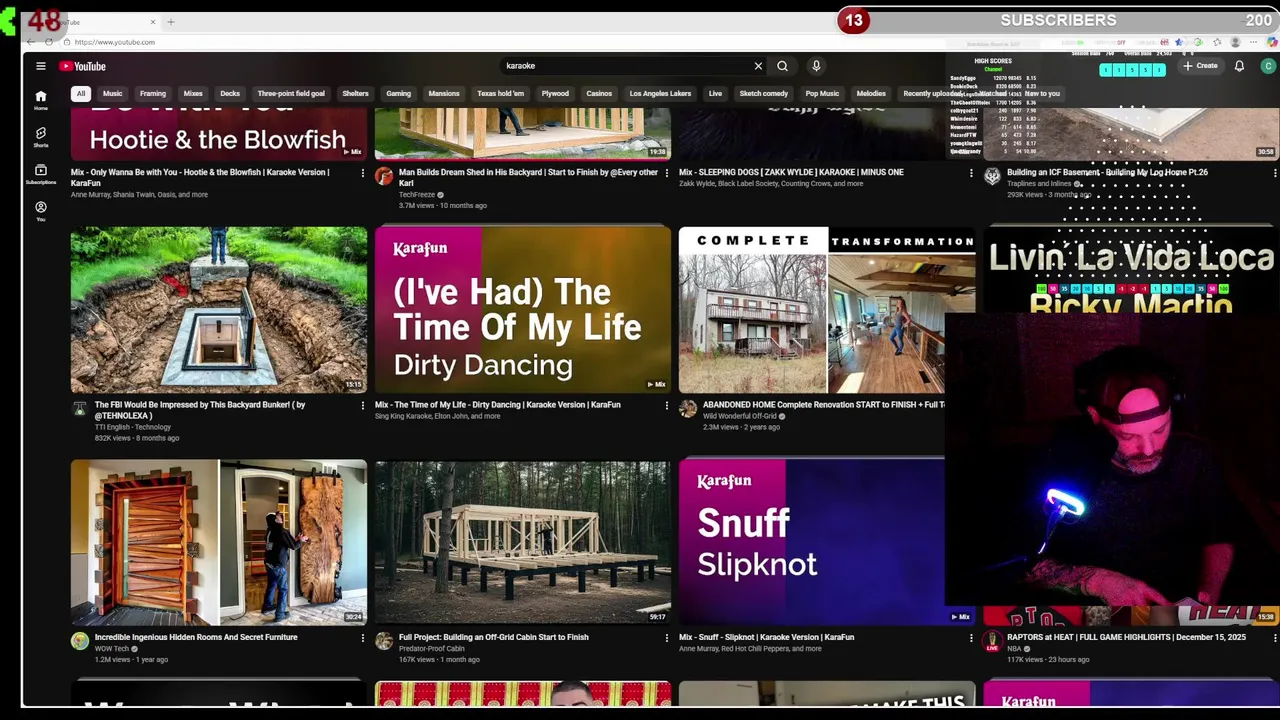Open the You page in sidebar

(x=41, y=211)
